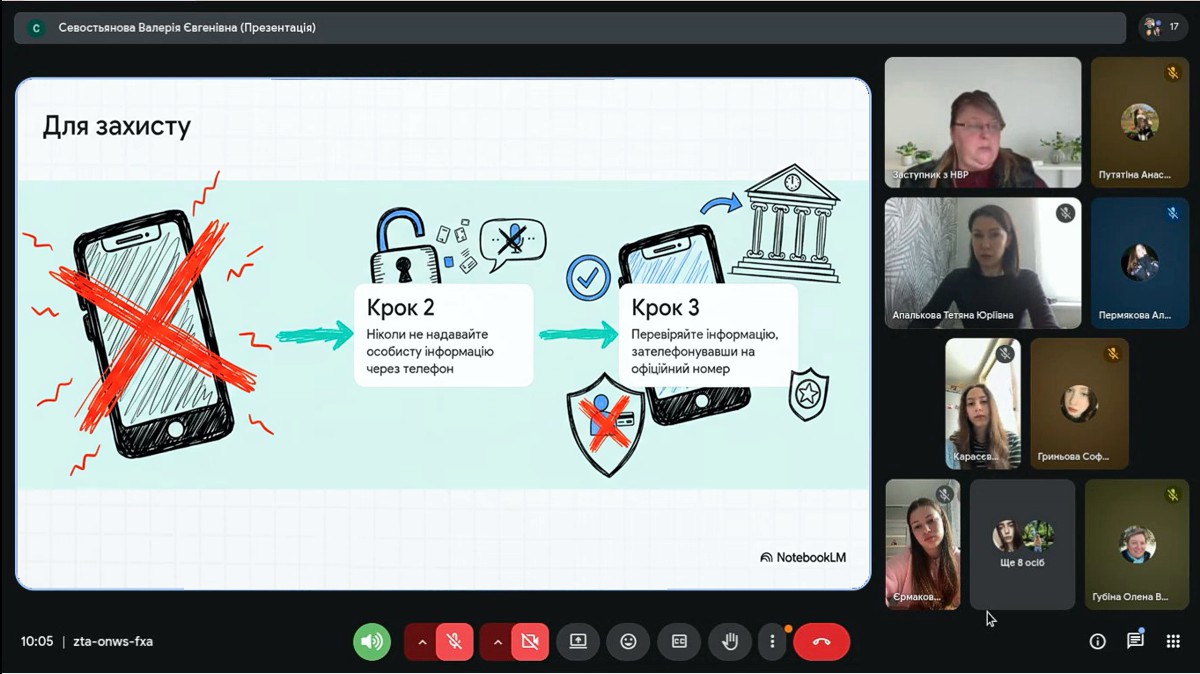Image resolution: width=1200 pixels, height=674 pixels.
Task: Click the meeting code zta-onws-fxa
Action: [x=113, y=641]
